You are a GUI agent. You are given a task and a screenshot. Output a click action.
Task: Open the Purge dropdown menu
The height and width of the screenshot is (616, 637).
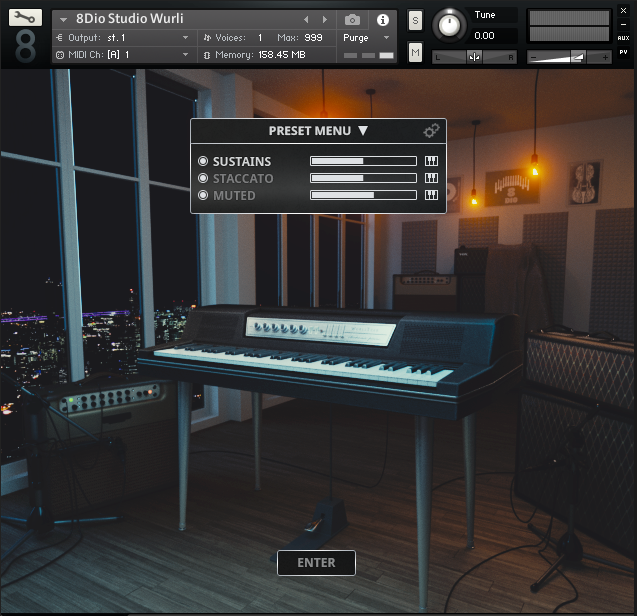coord(366,38)
